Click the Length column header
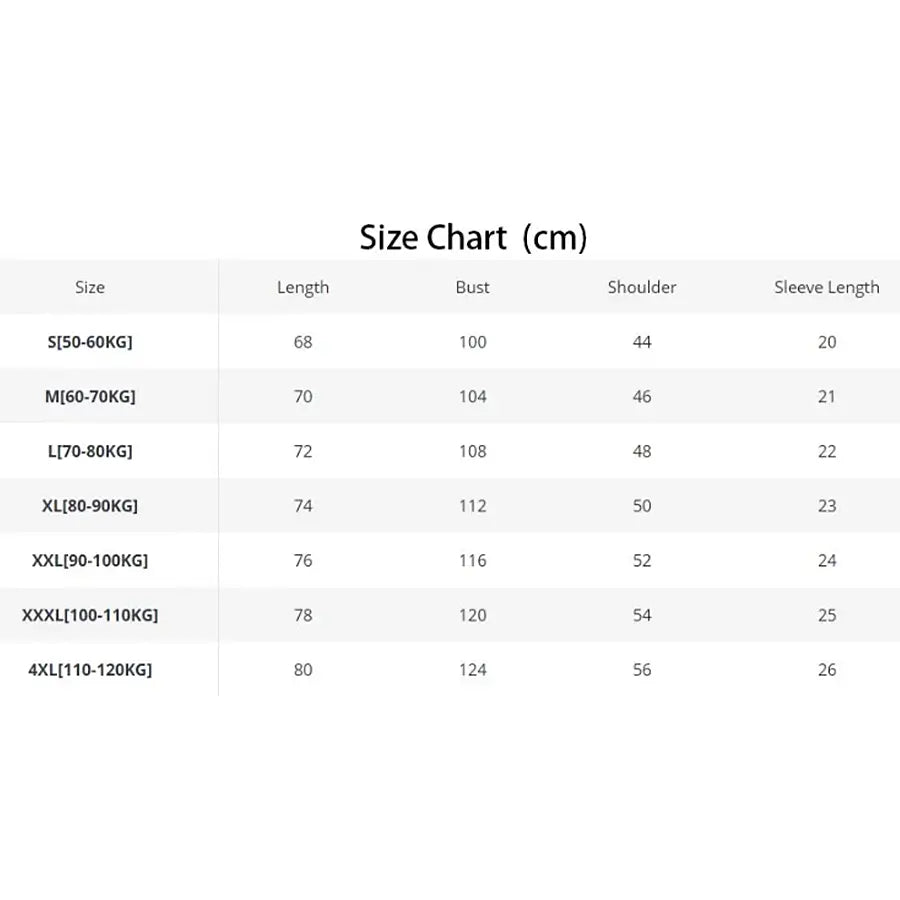 click(x=303, y=288)
